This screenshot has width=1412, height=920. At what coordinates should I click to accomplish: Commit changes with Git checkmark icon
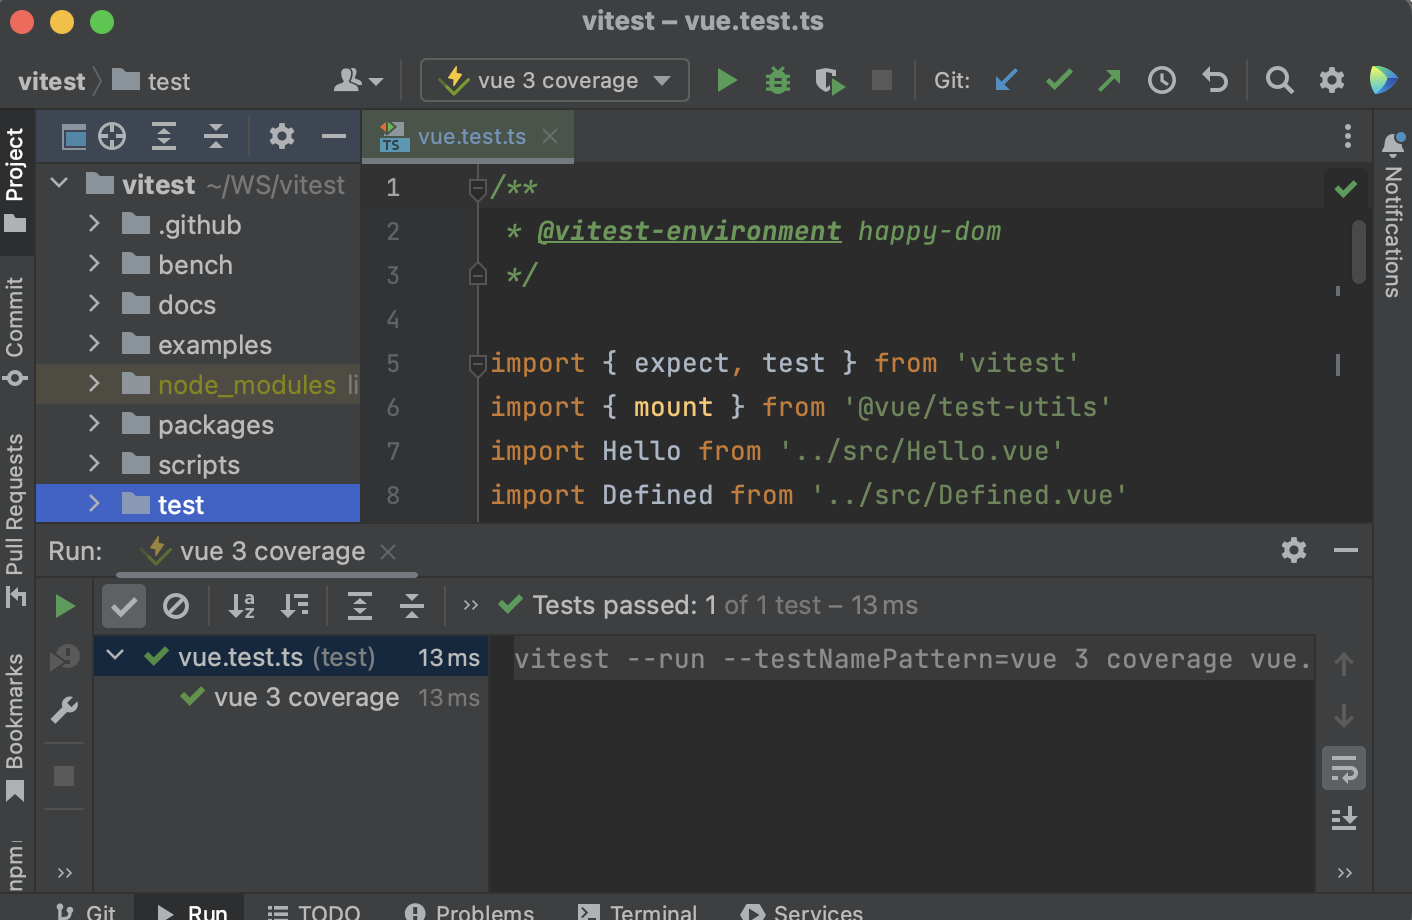pos(1059,80)
